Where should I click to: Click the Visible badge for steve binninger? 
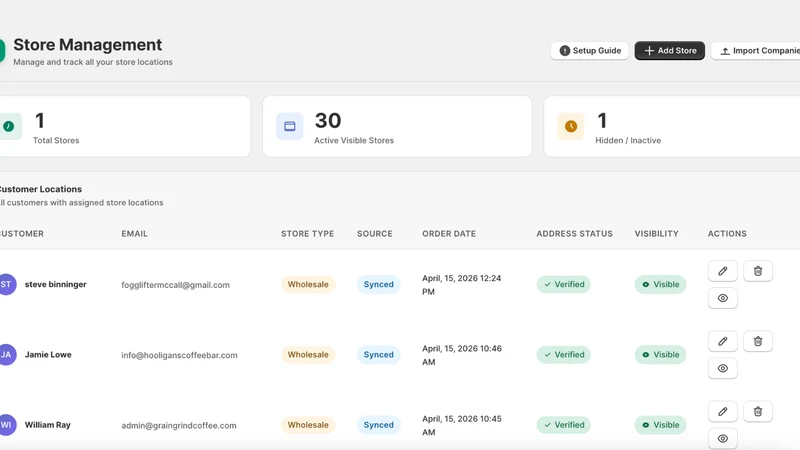(x=660, y=284)
